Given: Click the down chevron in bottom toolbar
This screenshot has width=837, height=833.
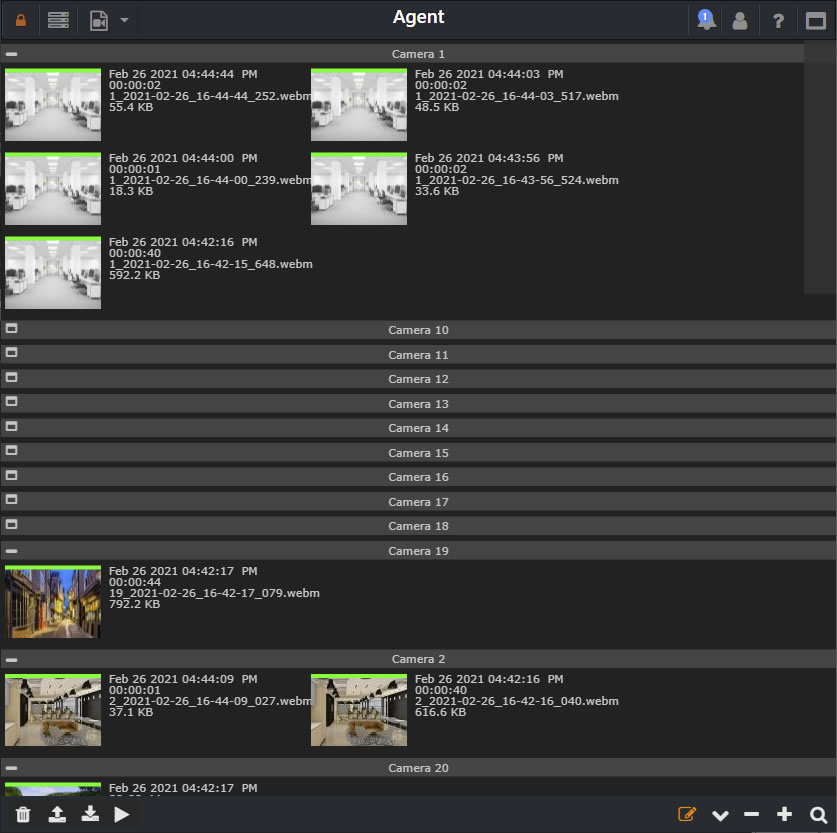Looking at the screenshot, I should pyautogui.click(x=720, y=815).
